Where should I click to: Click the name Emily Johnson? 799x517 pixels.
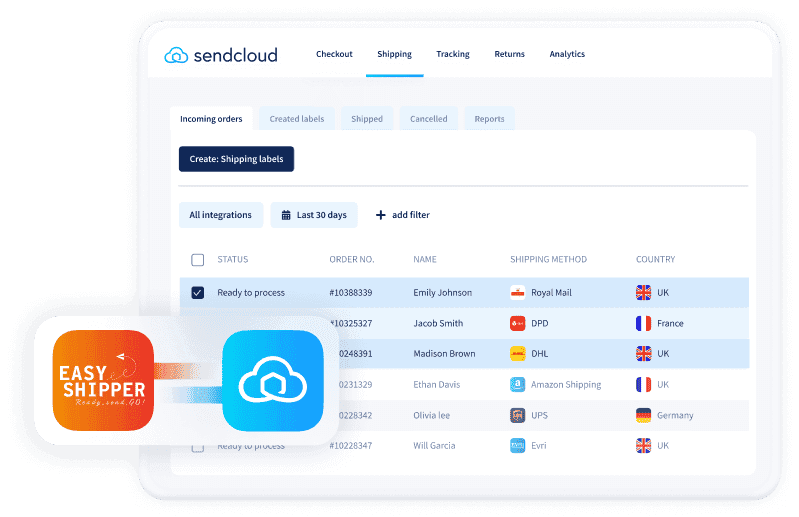point(443,293)
